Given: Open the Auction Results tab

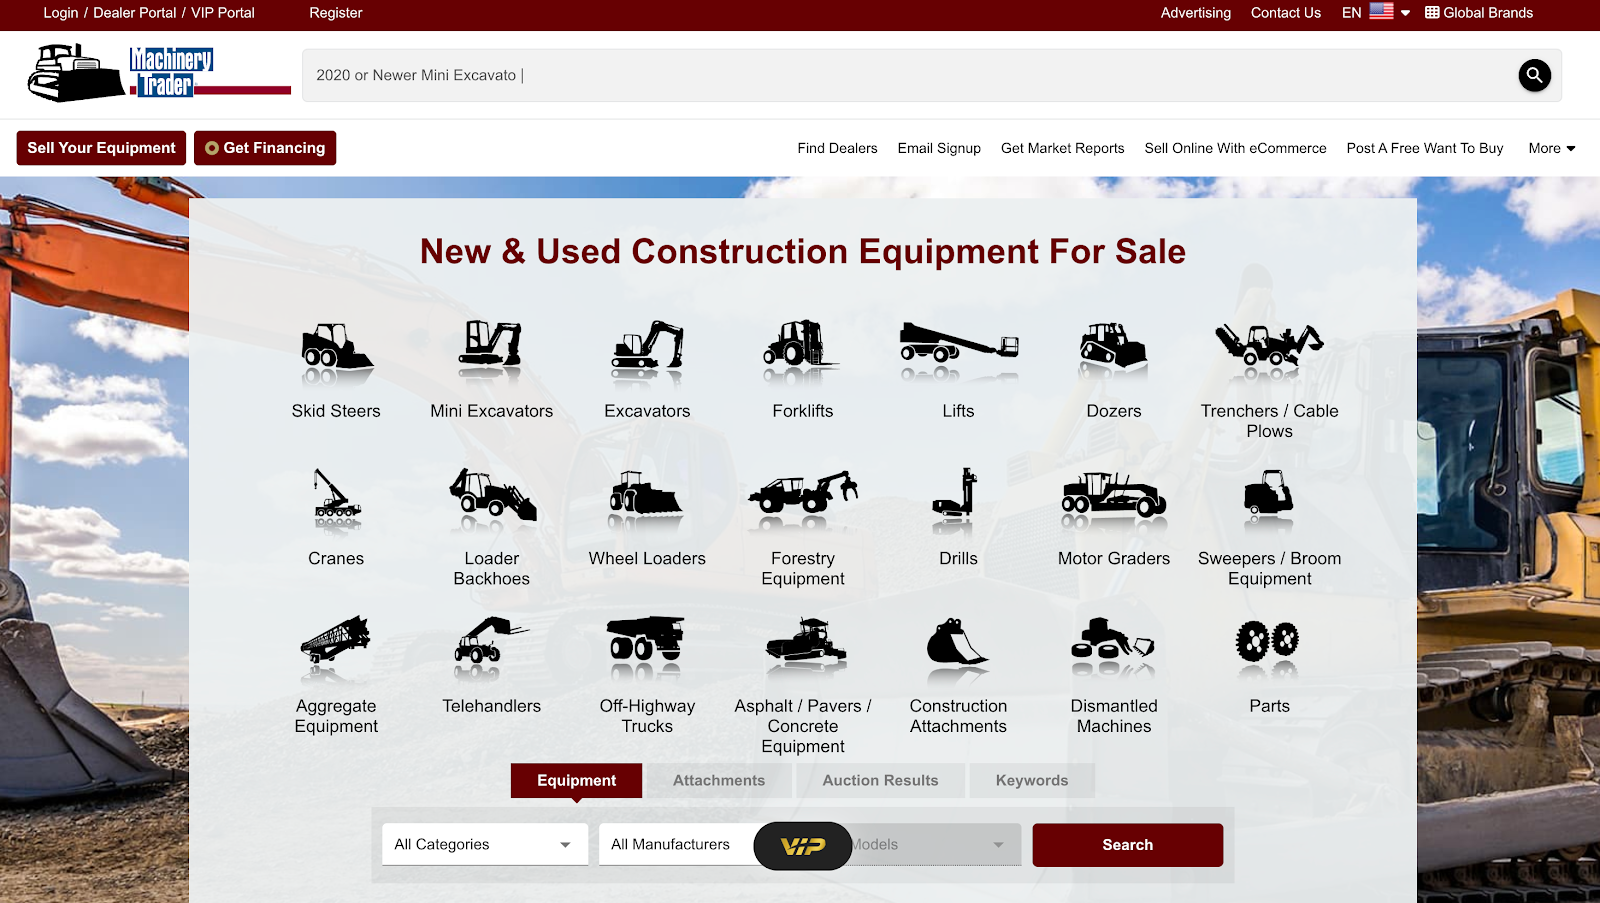Looking at the screenshot, I should coord(881,781).
